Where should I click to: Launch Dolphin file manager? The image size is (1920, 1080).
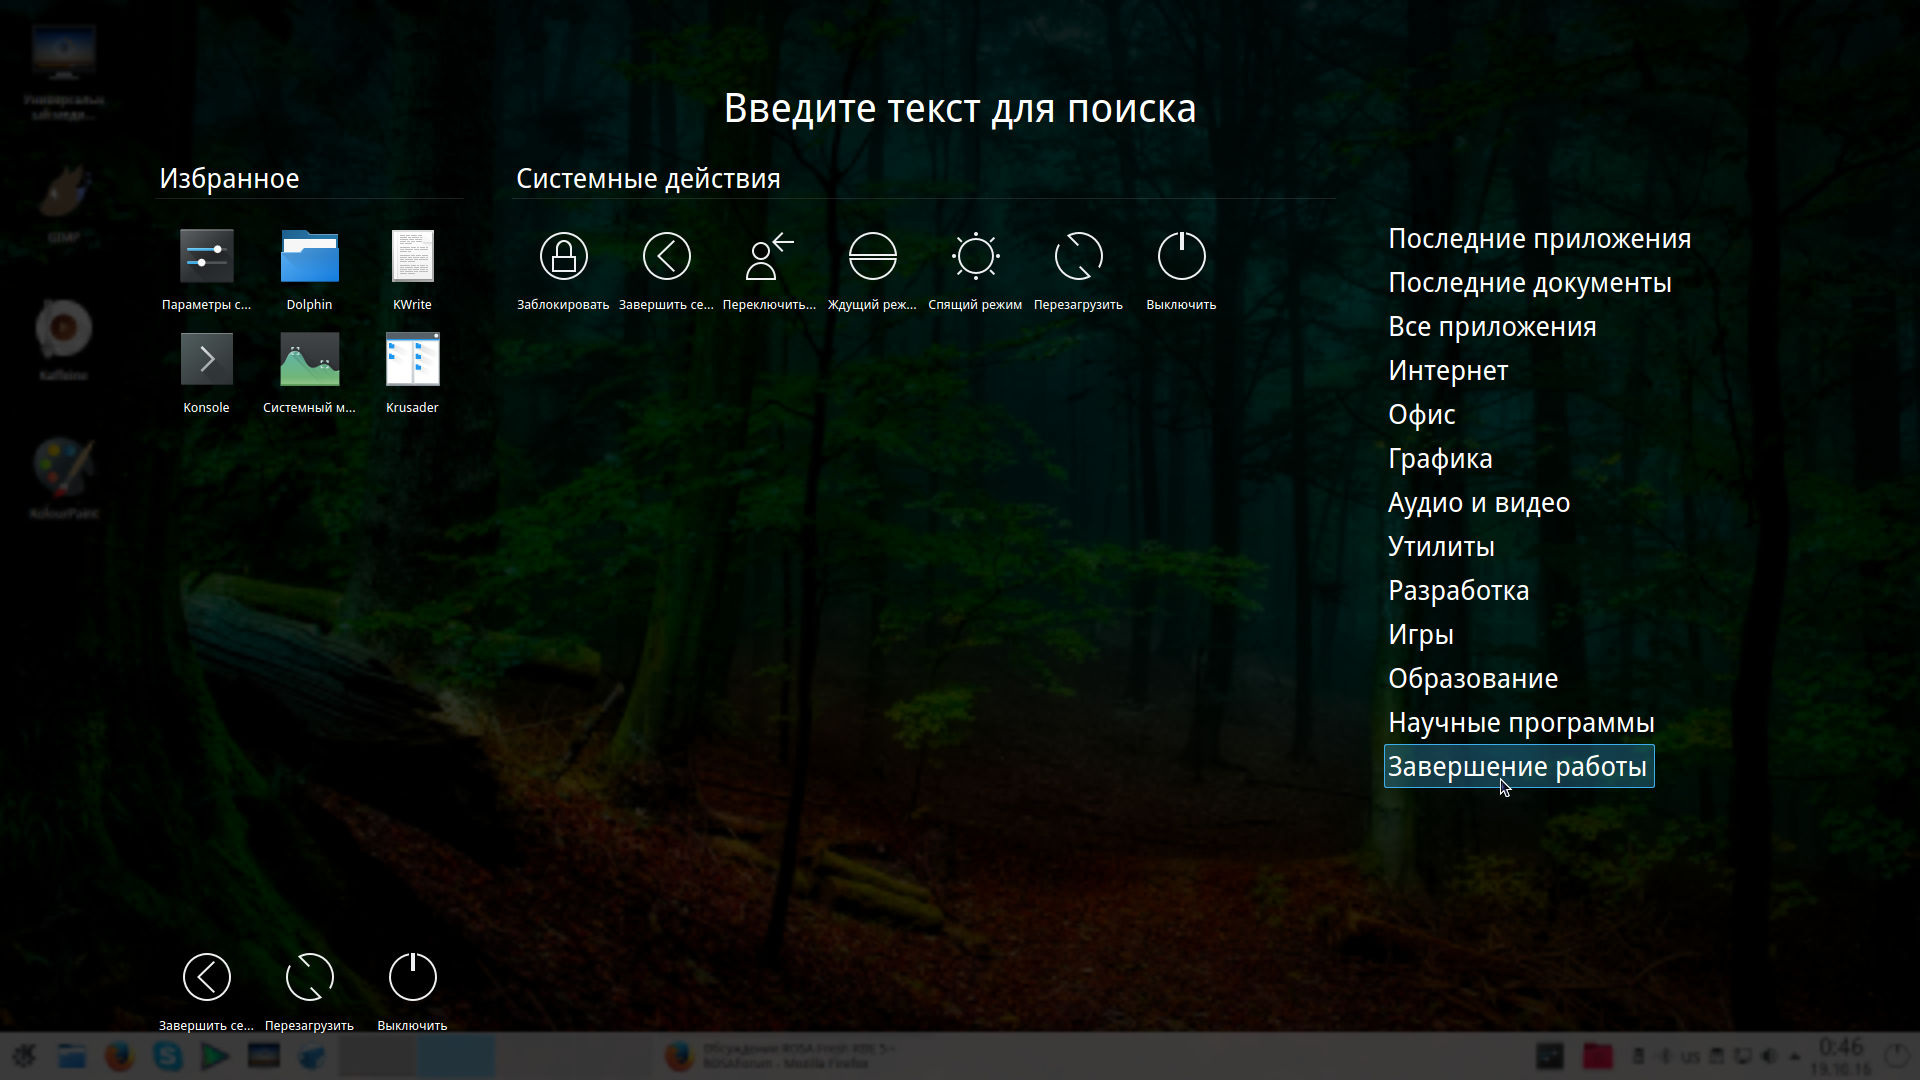tap(309, 257)
